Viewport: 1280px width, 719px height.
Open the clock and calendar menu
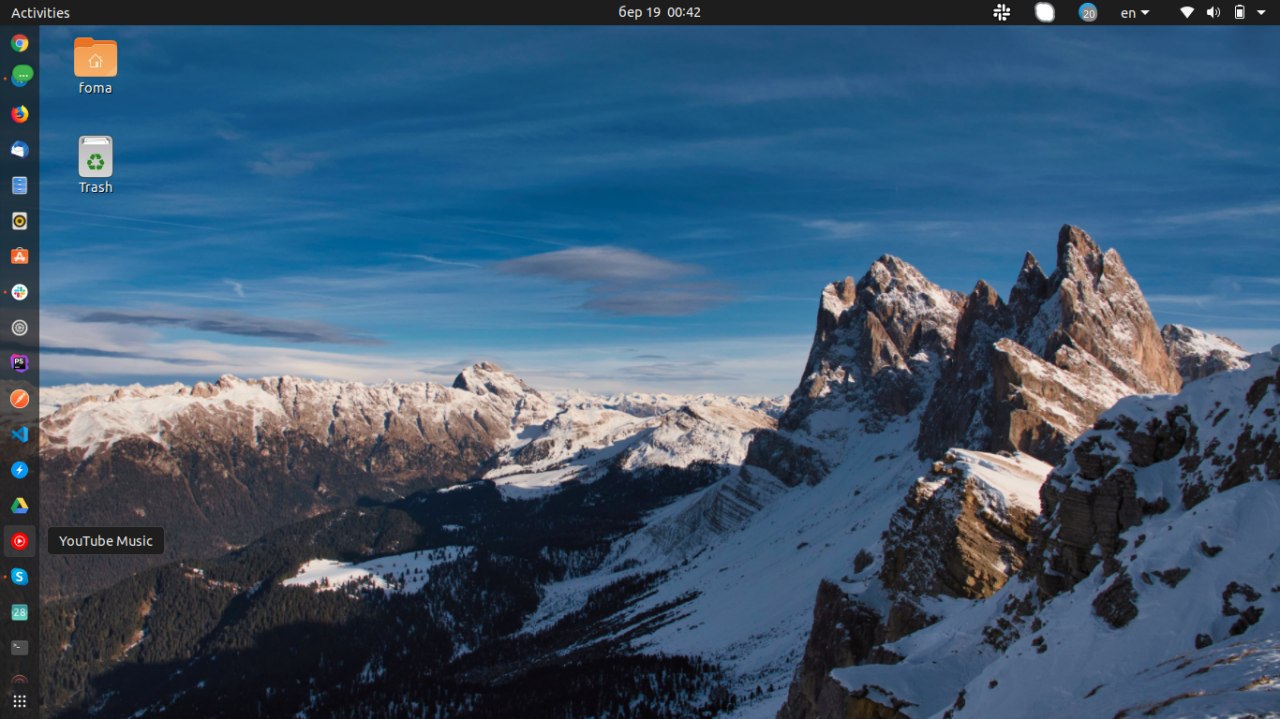(x=659, y=12)
